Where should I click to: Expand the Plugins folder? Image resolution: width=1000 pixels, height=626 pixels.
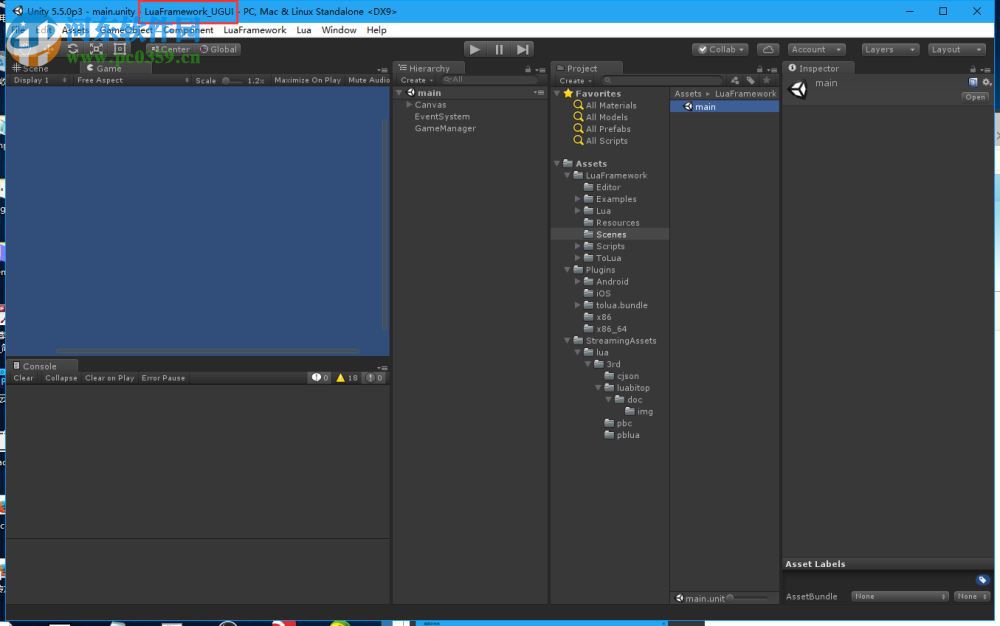click(x=567, y=269)
